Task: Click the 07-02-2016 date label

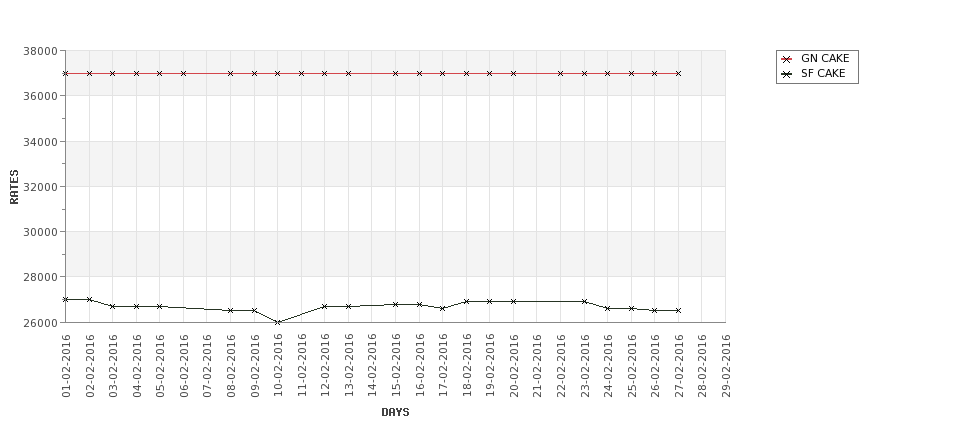Action: (x=208, y=366)
